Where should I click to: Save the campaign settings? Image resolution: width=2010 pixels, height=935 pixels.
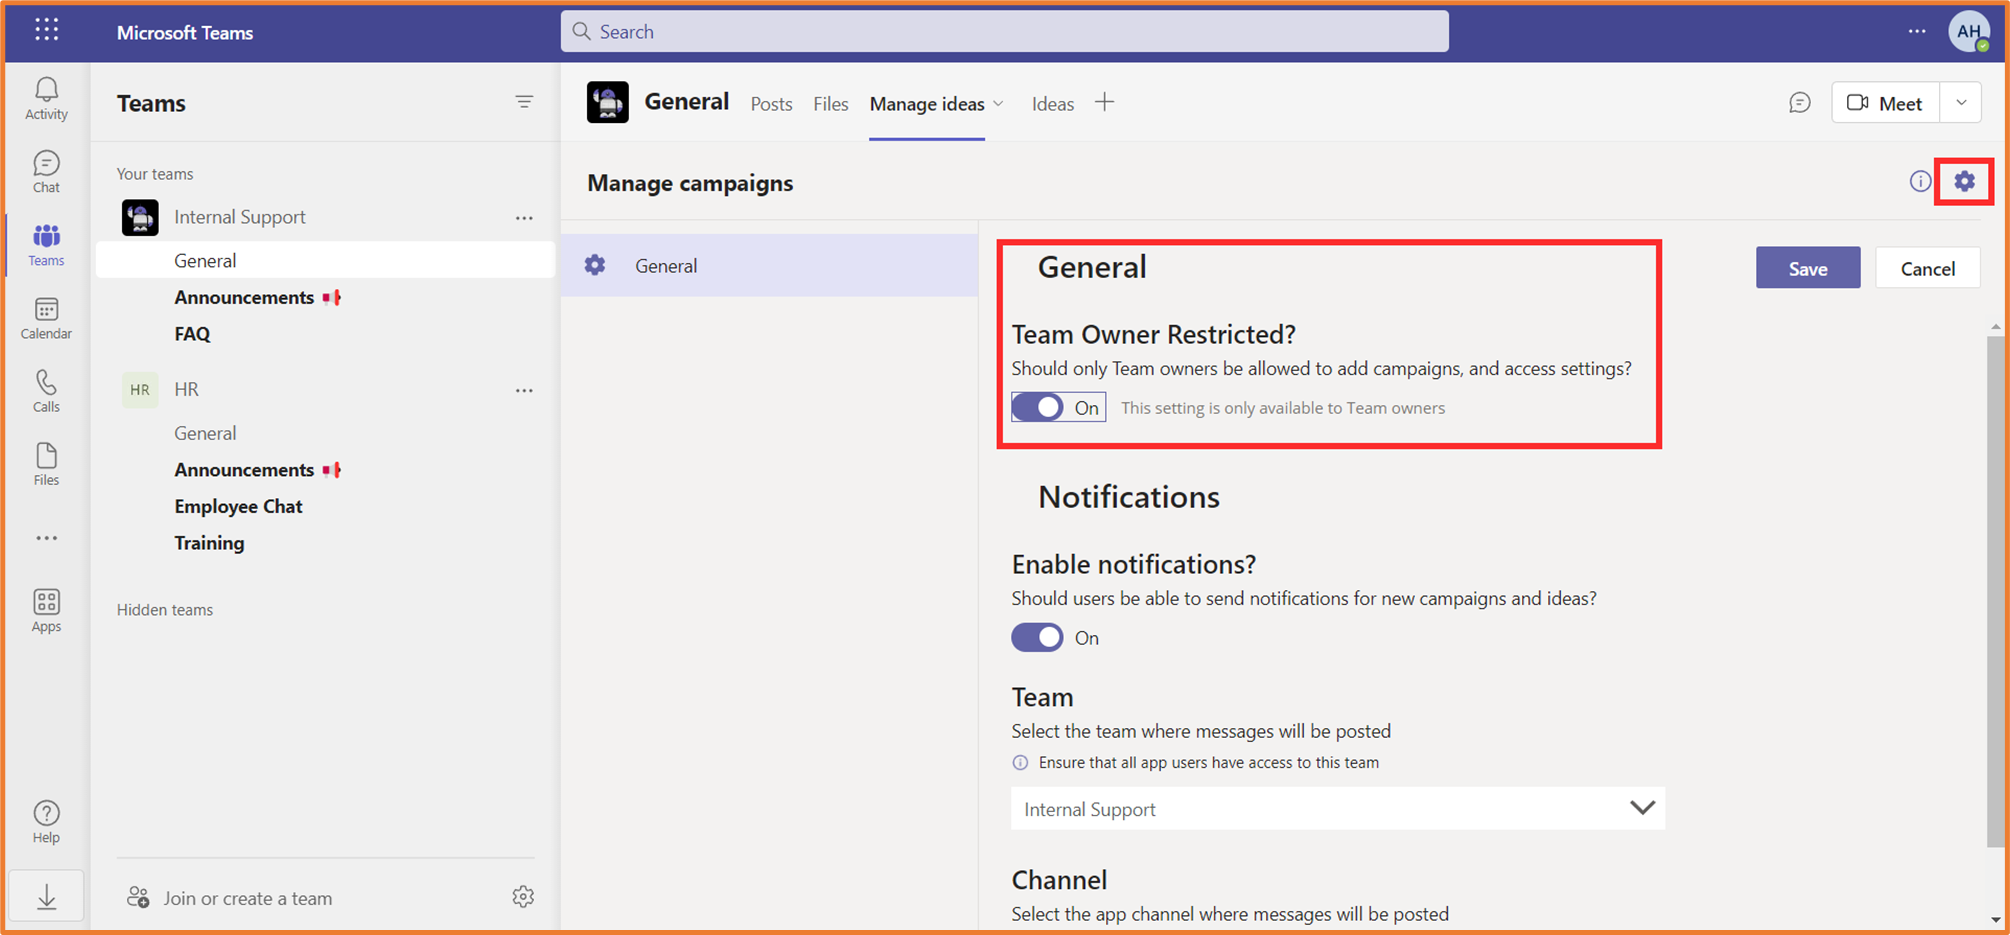coord(1807,267)
